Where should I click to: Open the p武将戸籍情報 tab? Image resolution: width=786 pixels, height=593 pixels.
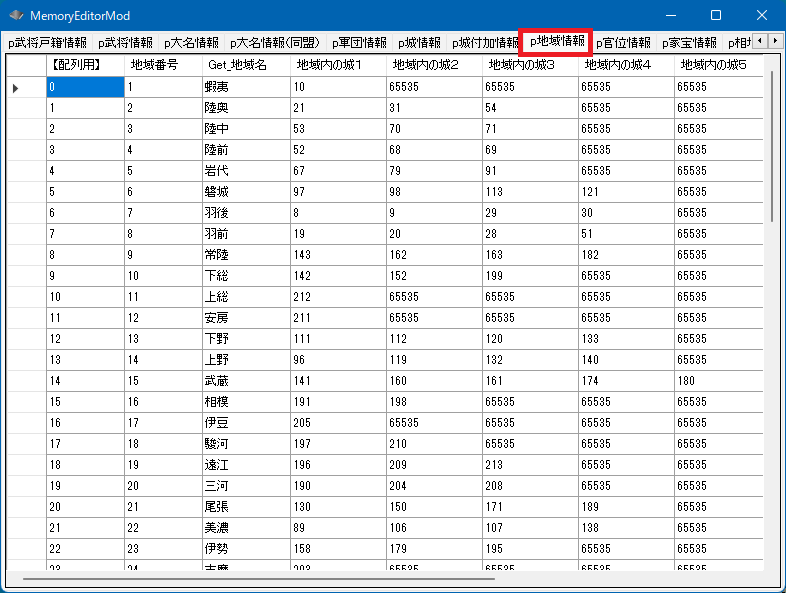coord(47,43)
